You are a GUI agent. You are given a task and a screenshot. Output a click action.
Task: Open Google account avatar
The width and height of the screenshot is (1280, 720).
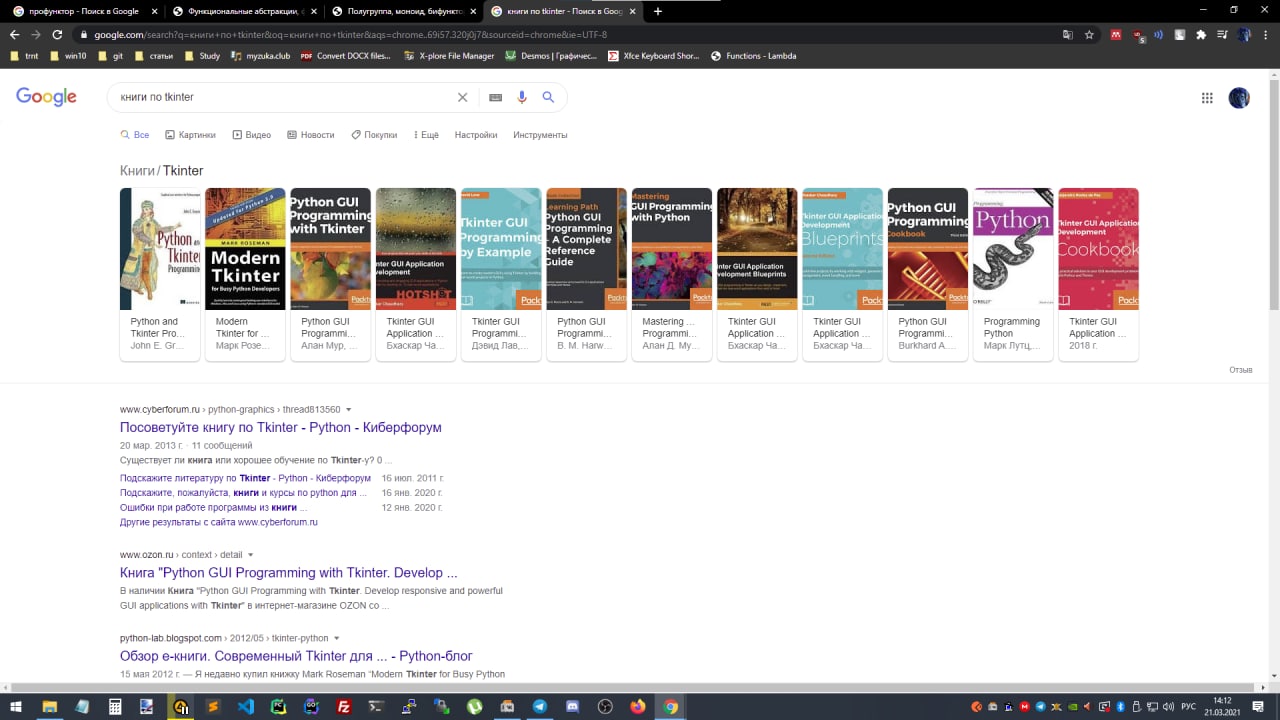(1239, 97)
